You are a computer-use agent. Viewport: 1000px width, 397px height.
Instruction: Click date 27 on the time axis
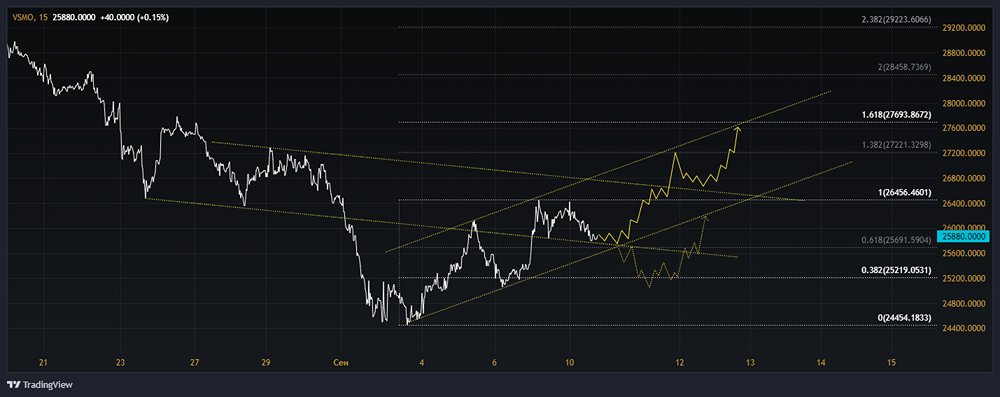click(195, 363)
